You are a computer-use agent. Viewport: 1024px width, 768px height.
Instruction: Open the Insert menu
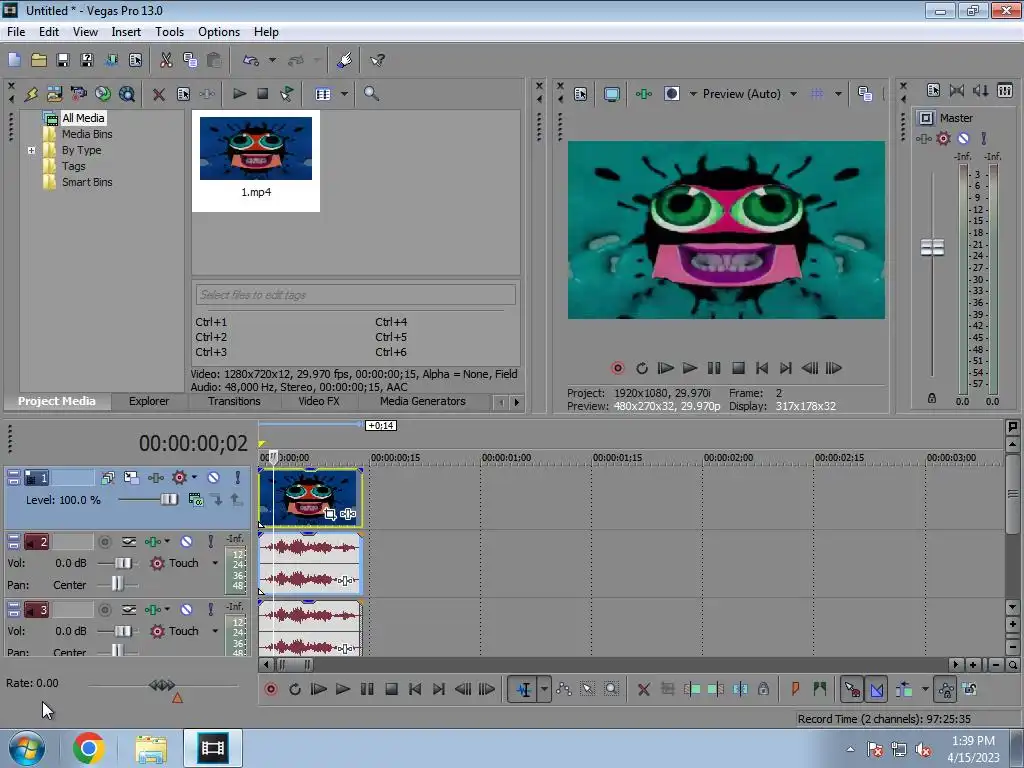tap(126, 31)
